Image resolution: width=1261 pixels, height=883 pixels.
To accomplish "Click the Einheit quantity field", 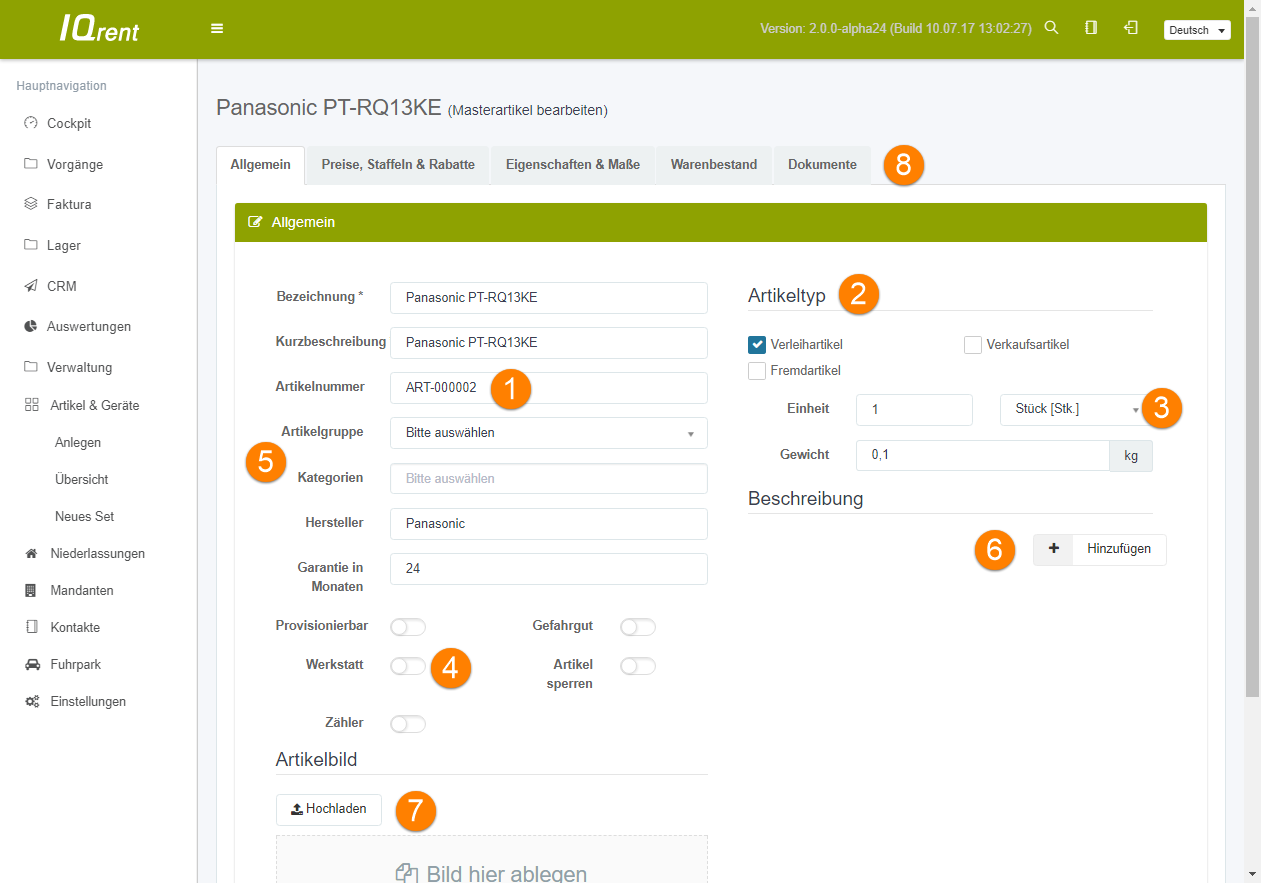I will [x=915, y=410].
